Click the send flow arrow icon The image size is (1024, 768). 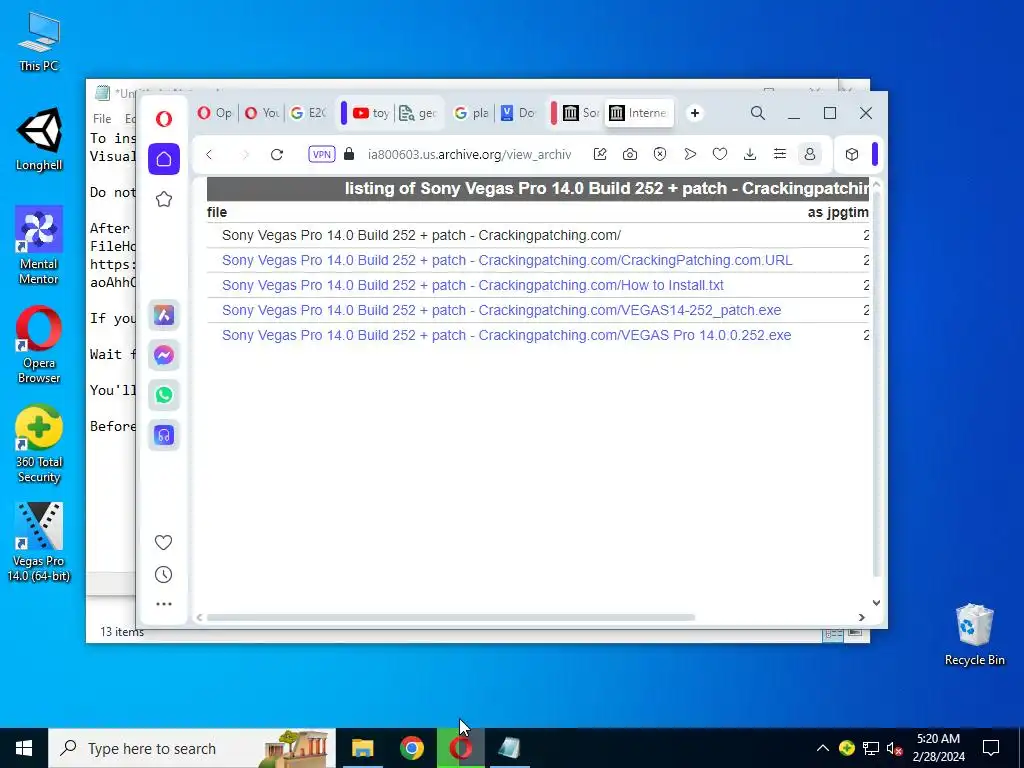coord(690,154)
